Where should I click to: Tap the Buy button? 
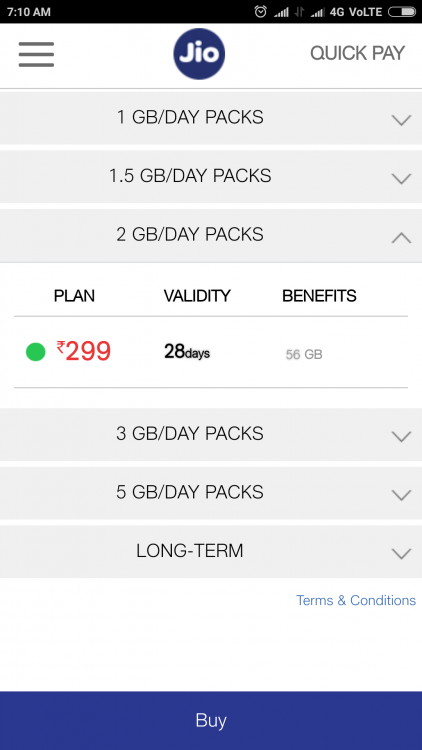(x=211, y=720)
